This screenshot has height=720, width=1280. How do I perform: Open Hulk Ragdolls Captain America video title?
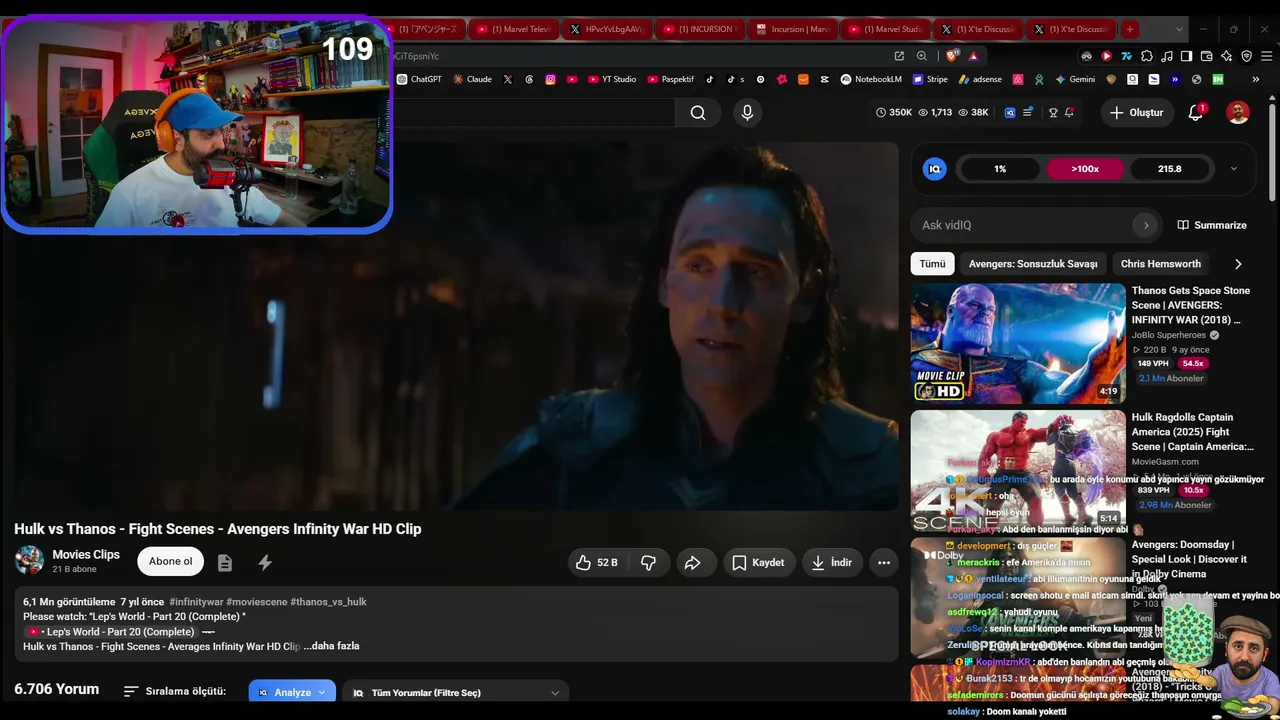[x=1192, y=432]
